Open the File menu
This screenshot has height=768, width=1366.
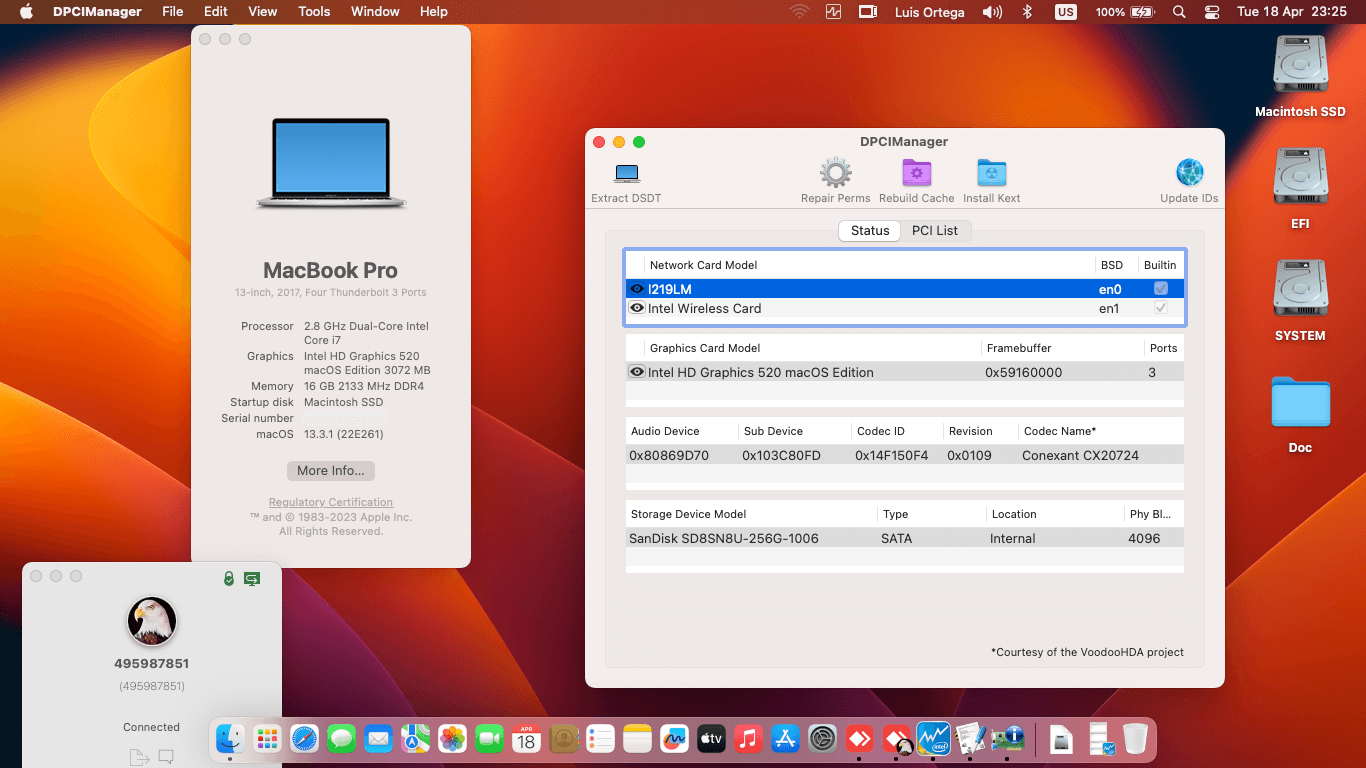tap(173, 12)
